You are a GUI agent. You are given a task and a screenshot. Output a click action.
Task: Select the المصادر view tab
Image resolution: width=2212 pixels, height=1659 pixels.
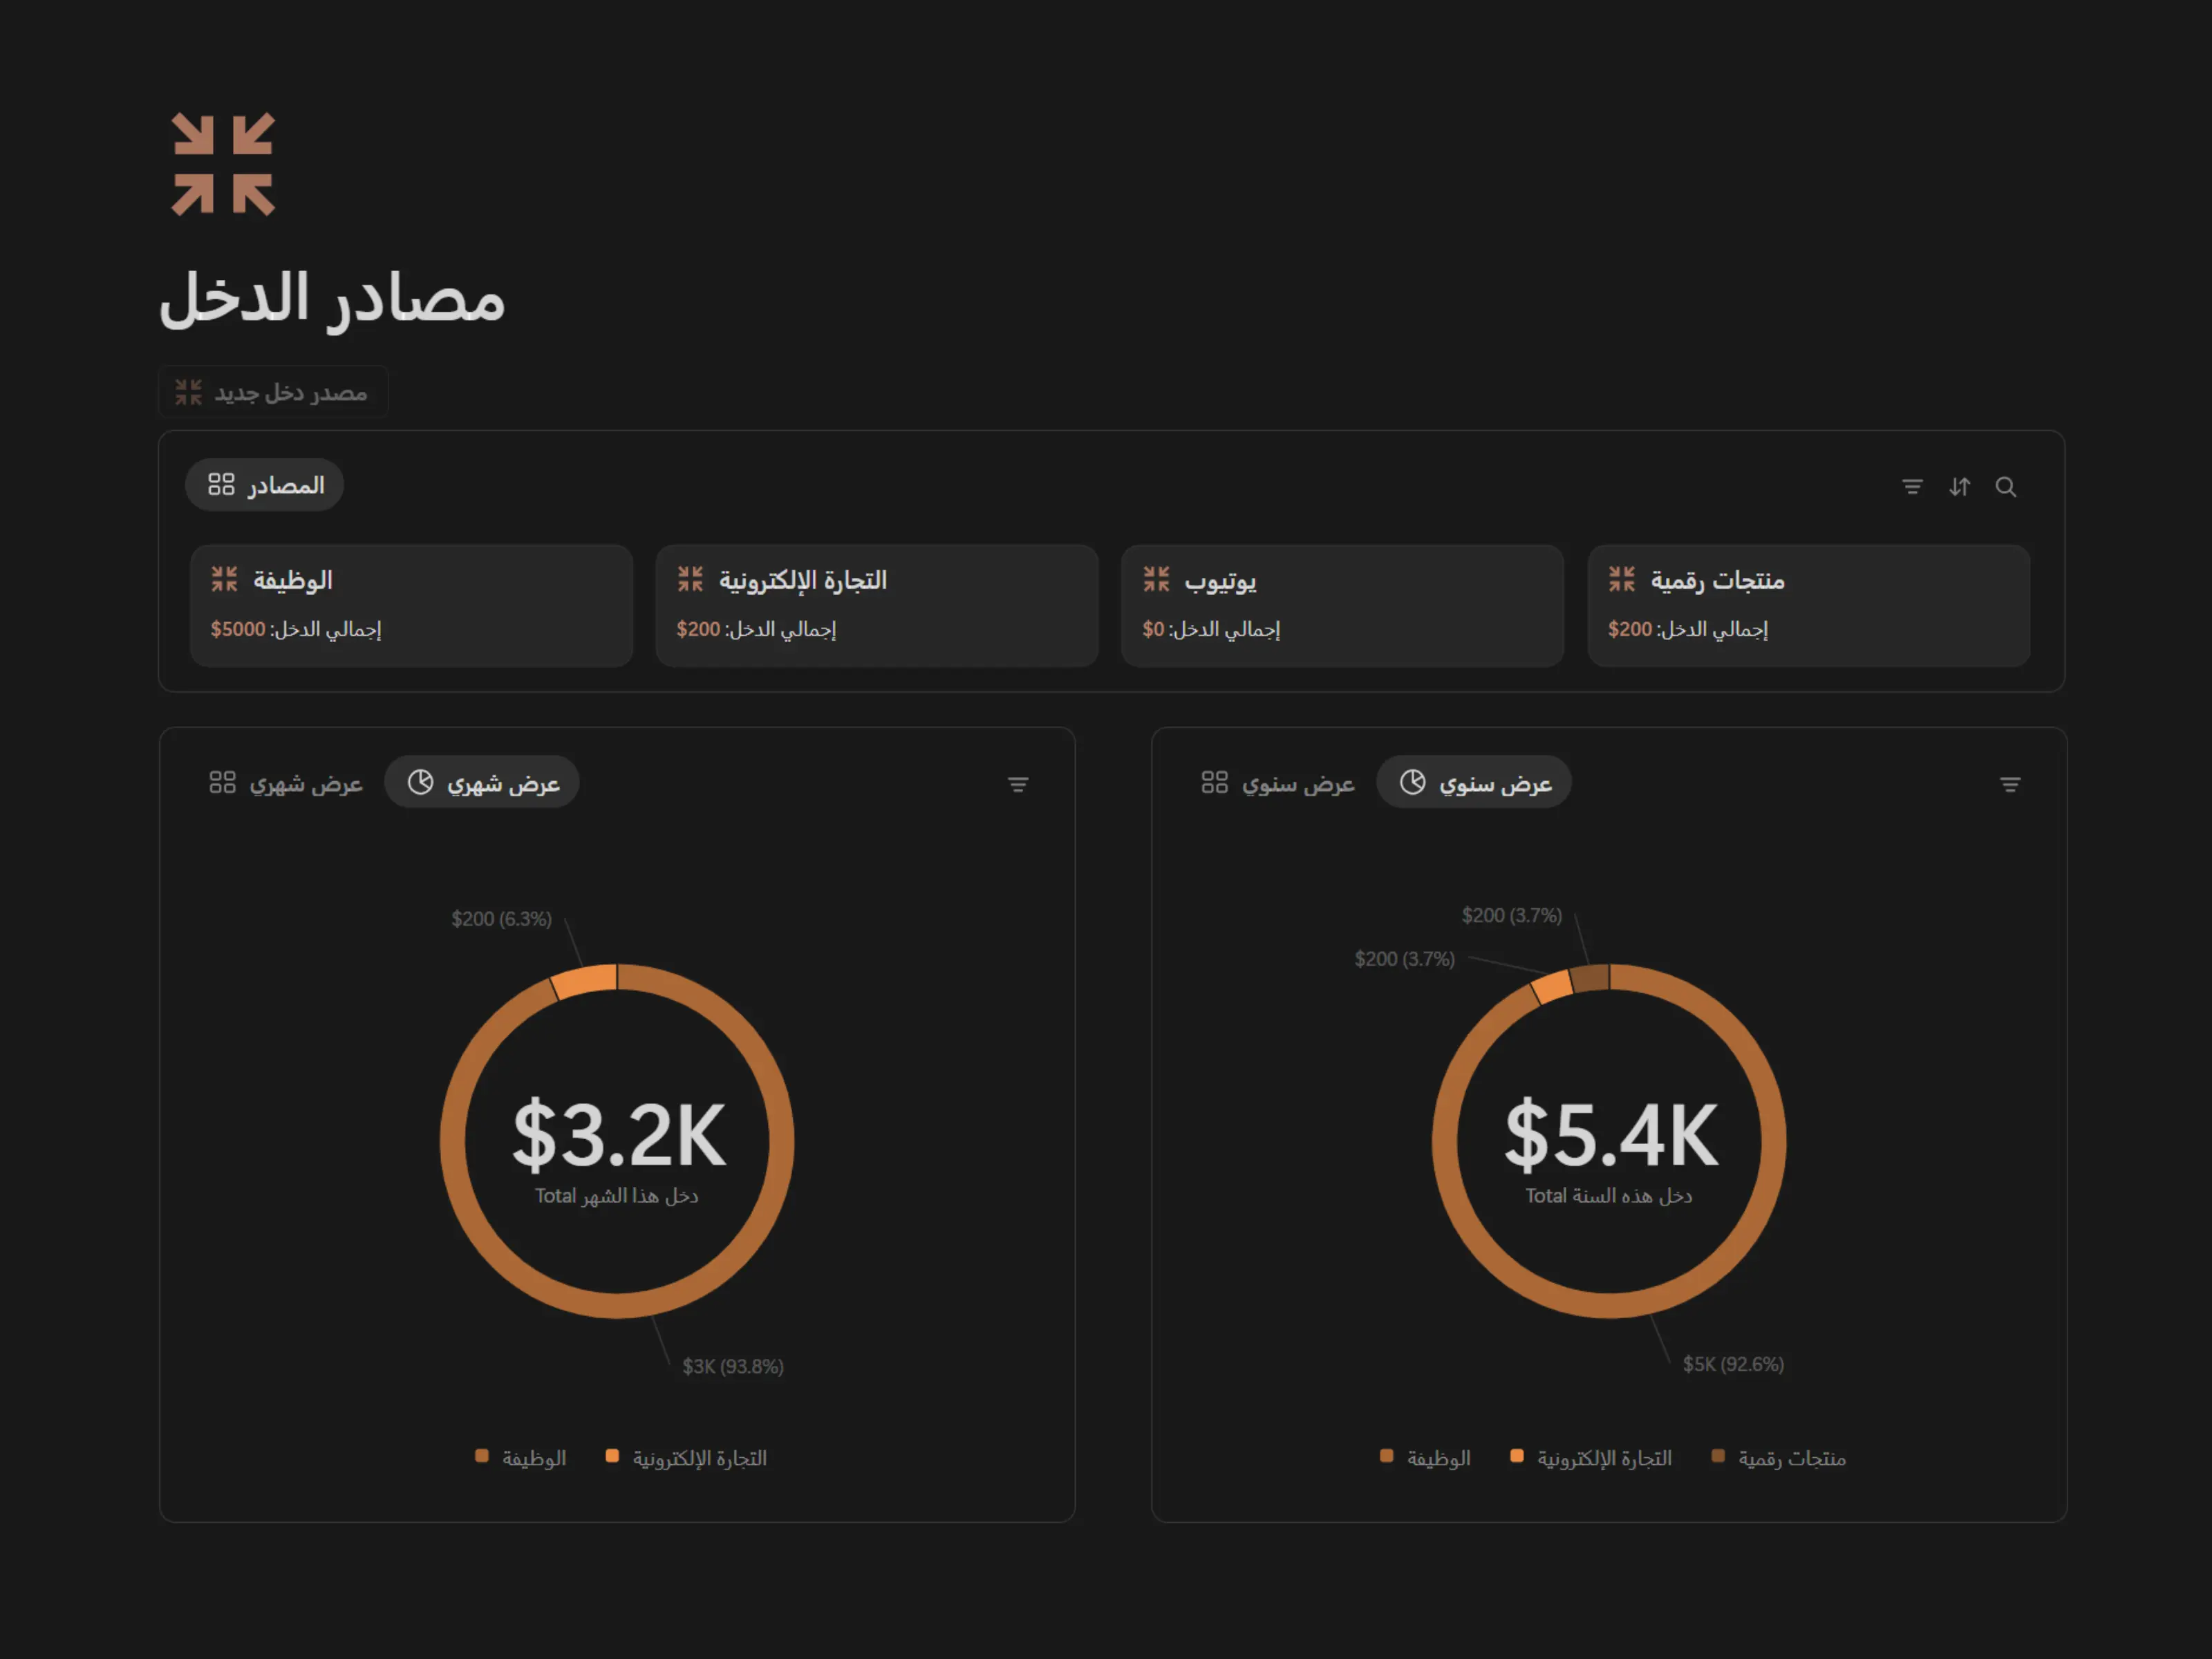tap(265, 485)
